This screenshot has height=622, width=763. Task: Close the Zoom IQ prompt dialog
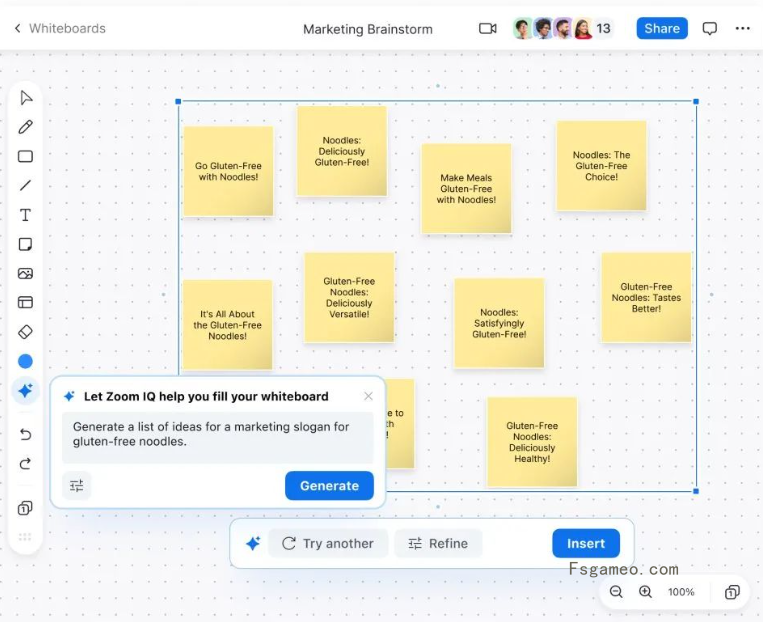[368, 396]
